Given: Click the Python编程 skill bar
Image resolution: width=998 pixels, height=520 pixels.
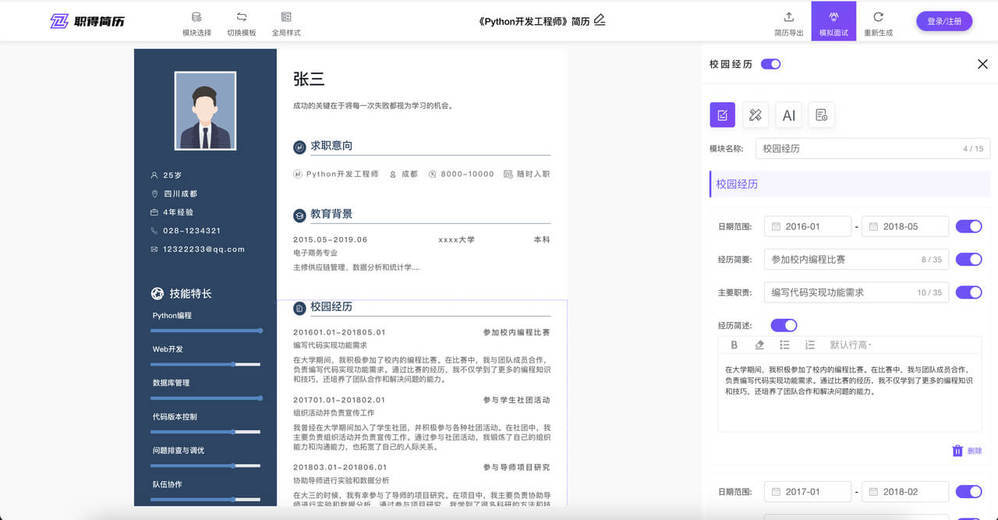Looking at the screenshot, I should coord(206,330).
